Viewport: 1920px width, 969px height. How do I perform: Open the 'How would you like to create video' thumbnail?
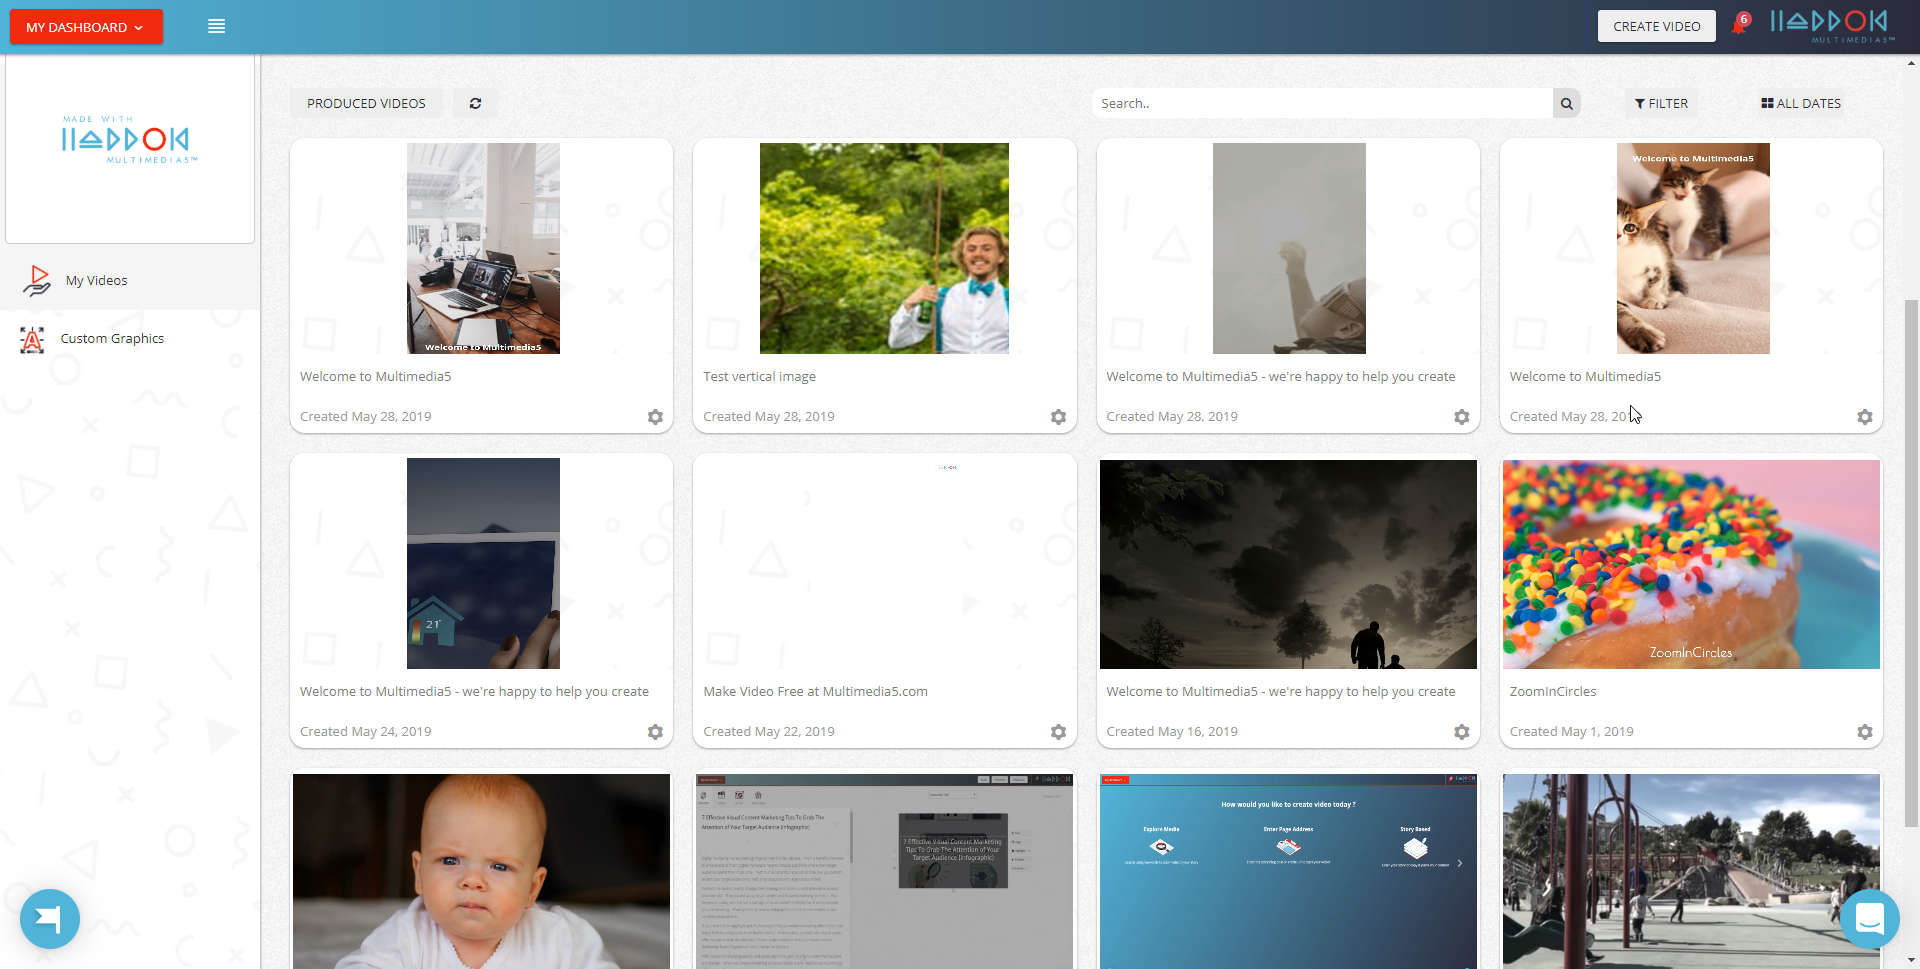coord(1288,871)
